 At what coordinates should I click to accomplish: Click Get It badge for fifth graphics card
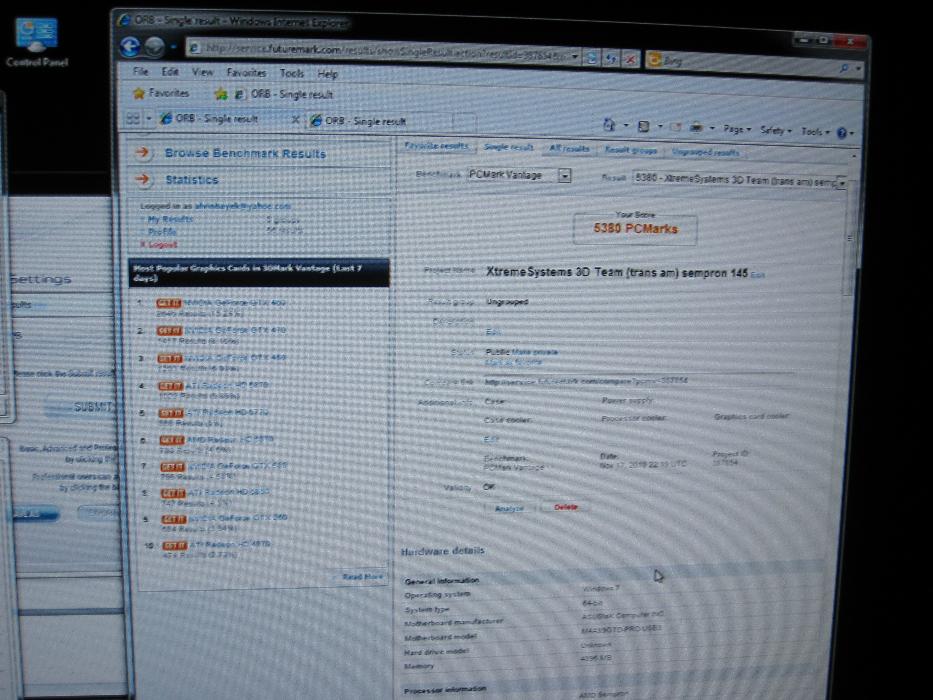(171, 413)
